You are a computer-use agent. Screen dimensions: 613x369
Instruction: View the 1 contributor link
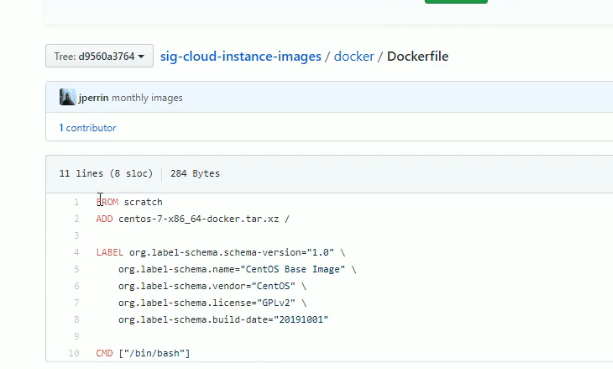pyautogui.click(x=88, y=128)
